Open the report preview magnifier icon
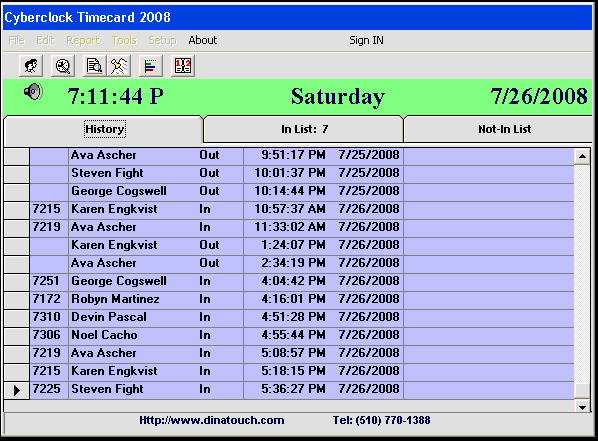 pos(94,66)
